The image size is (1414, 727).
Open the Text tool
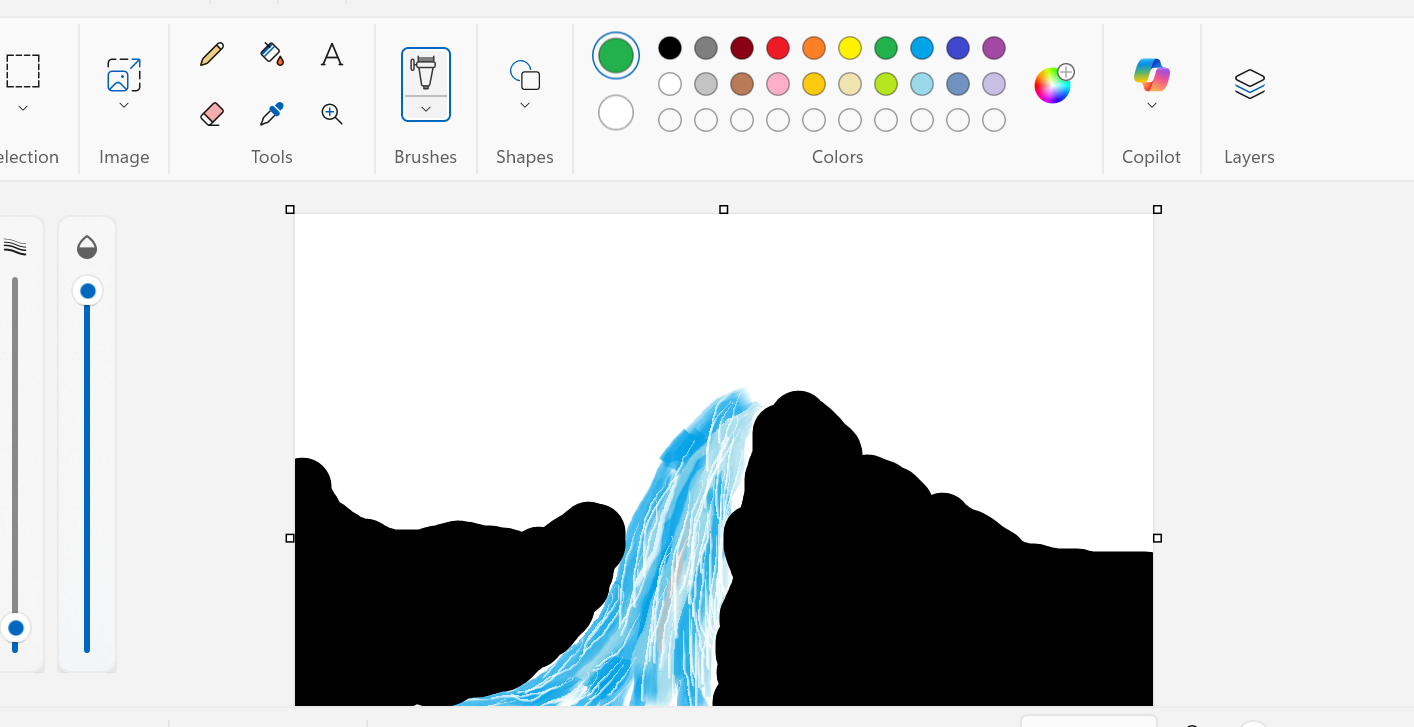(331, 53)
